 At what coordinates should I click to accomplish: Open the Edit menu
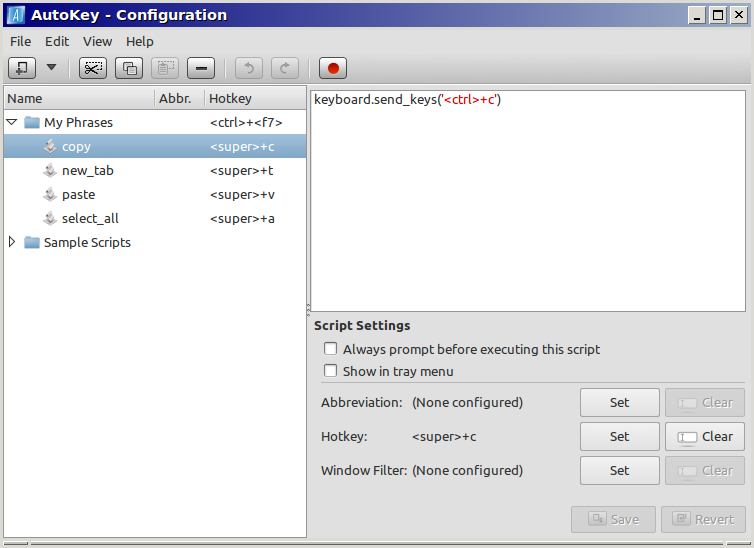click(x=57, y=42)
